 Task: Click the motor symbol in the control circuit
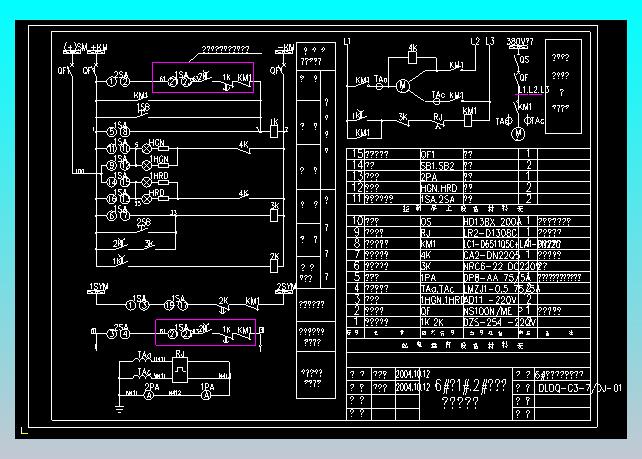click(403, 86)
